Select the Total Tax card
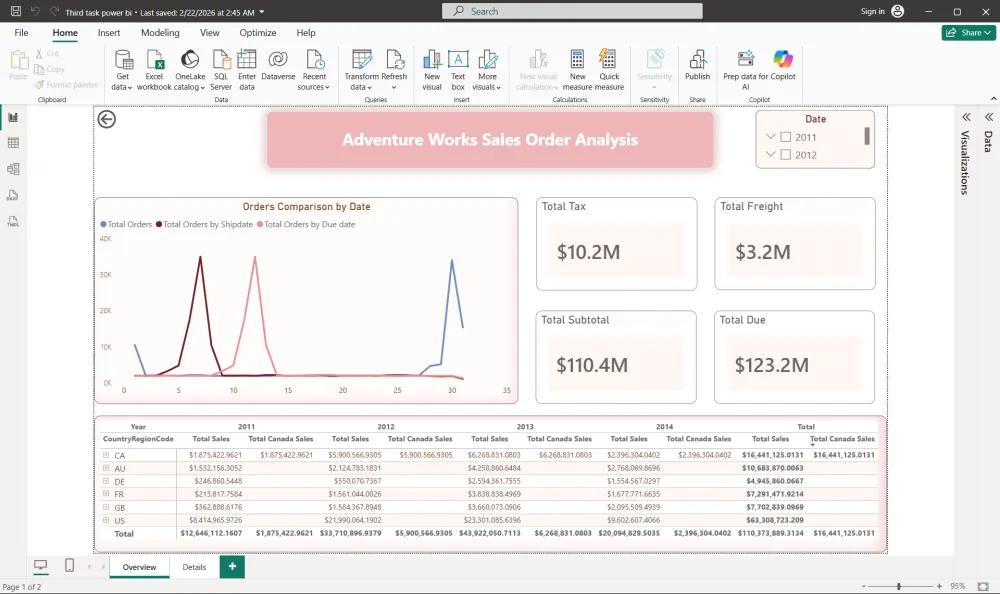 (616, 244)
